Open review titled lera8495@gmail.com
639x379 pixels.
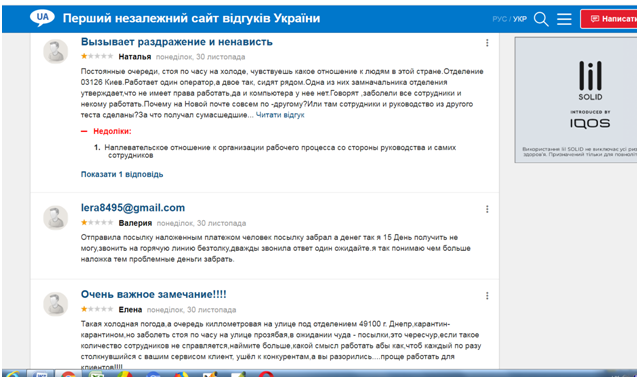pos(133,208)
